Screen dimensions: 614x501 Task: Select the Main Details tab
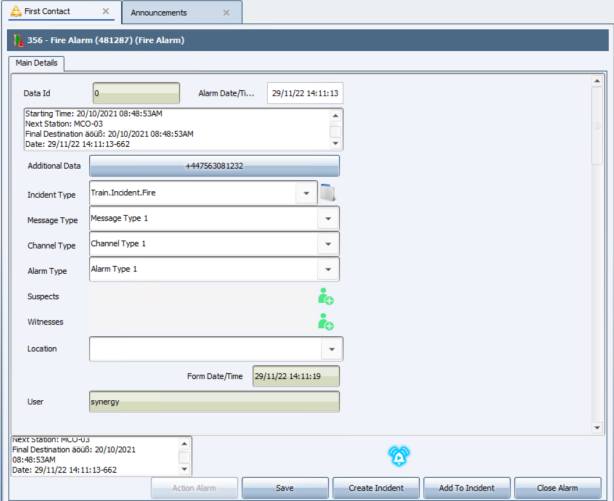pos(38,63)
